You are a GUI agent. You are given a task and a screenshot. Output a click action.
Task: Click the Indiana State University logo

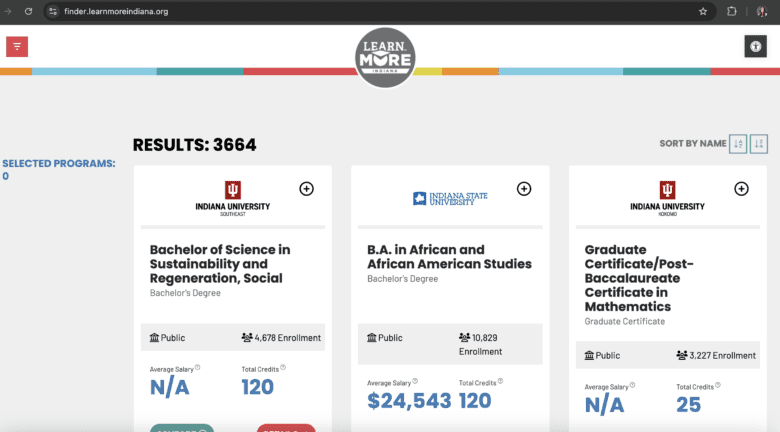tap(450, 199)
